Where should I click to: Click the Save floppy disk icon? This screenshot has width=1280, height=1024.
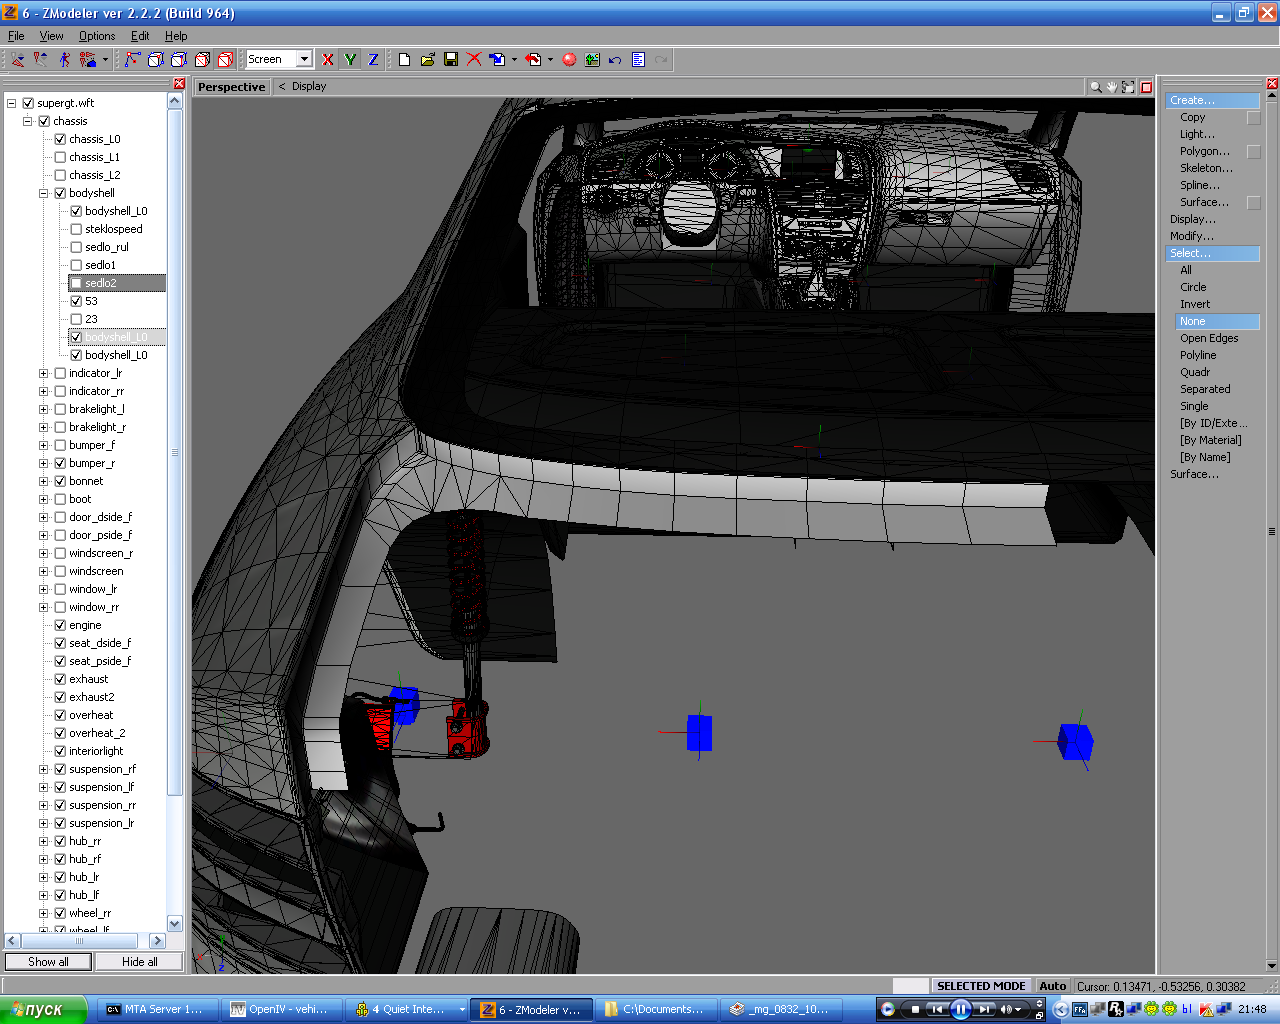(x=451, y=60)
